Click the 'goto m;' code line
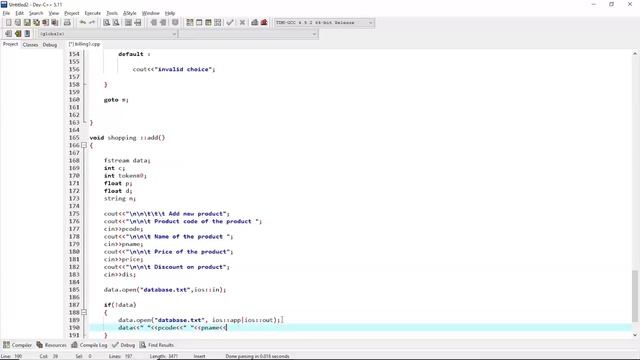This screenshot has height=360, width=640. click(x=116, y=100)
